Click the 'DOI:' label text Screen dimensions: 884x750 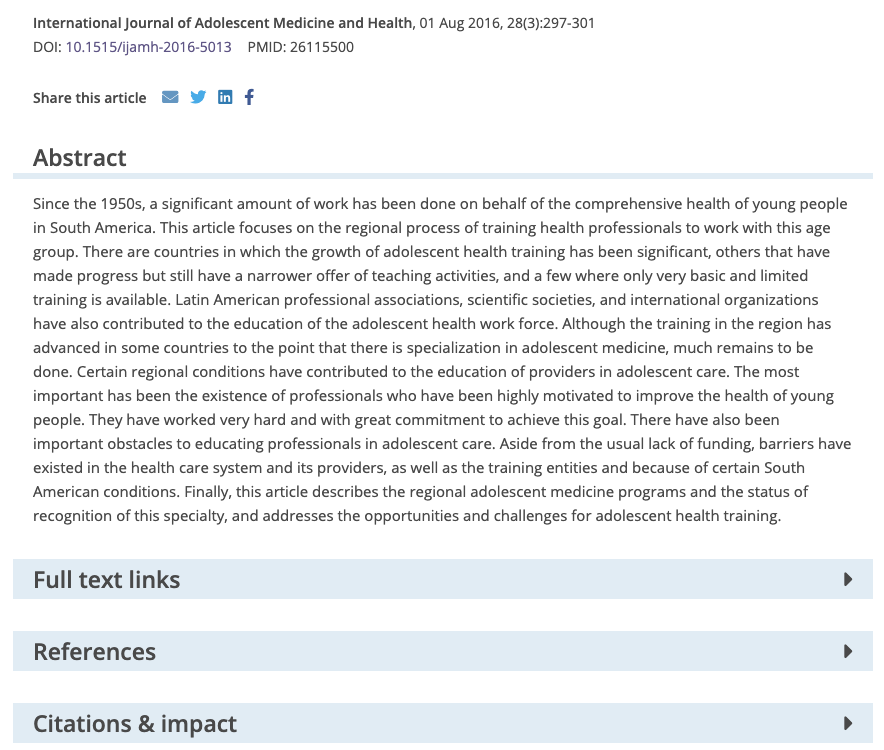[47, 47]
